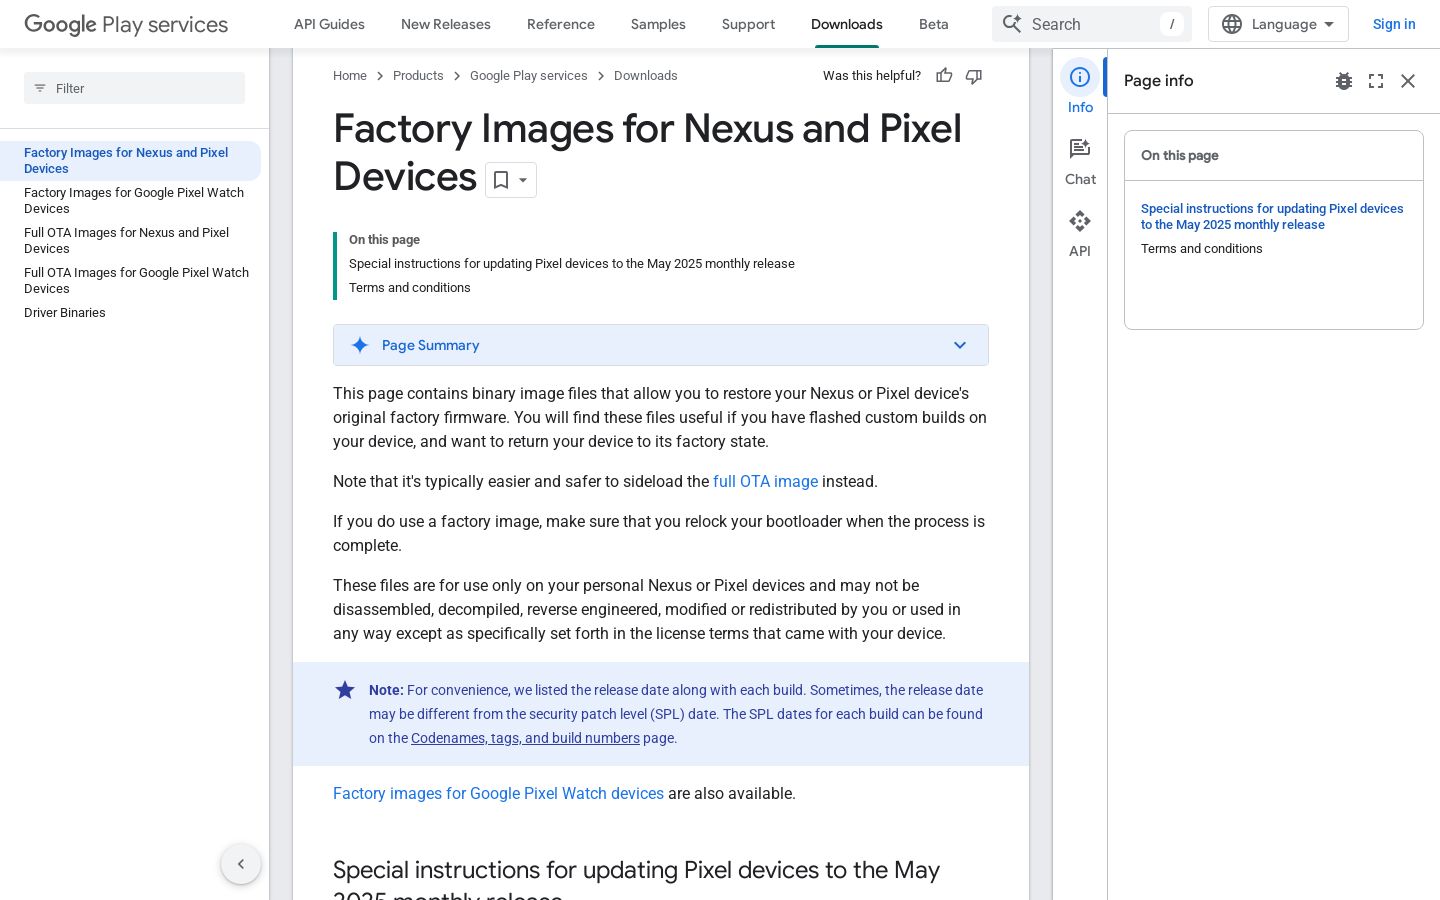Click the star icon in the Note box
The image size is (1440, 900).
[x=345, y=690]
